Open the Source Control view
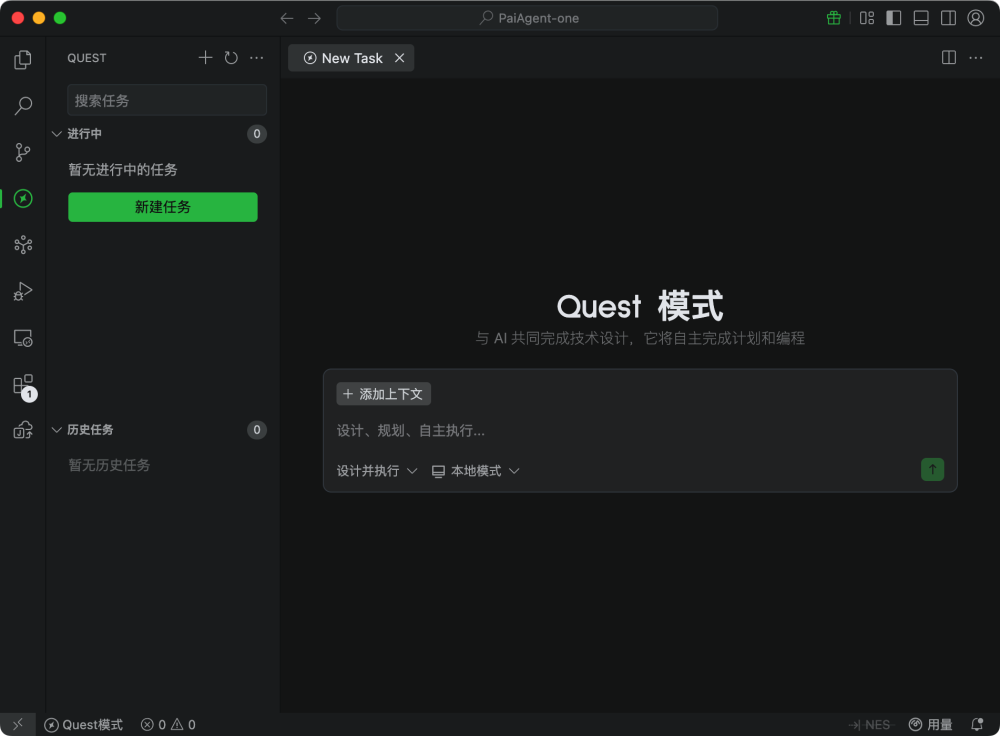The width and height of the screenshot is (1000, 736). coord(23,152)
